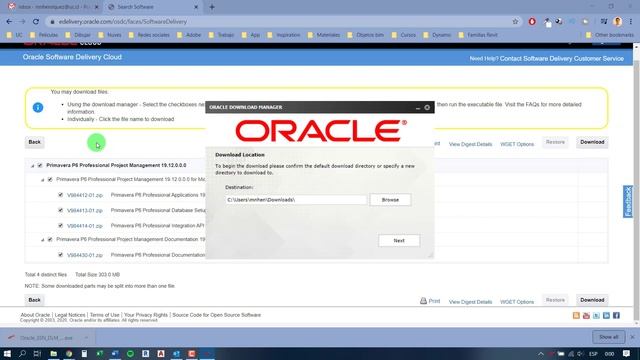Open the Chrome profile avatar
640x360 pixels.
tap(618, 22)
